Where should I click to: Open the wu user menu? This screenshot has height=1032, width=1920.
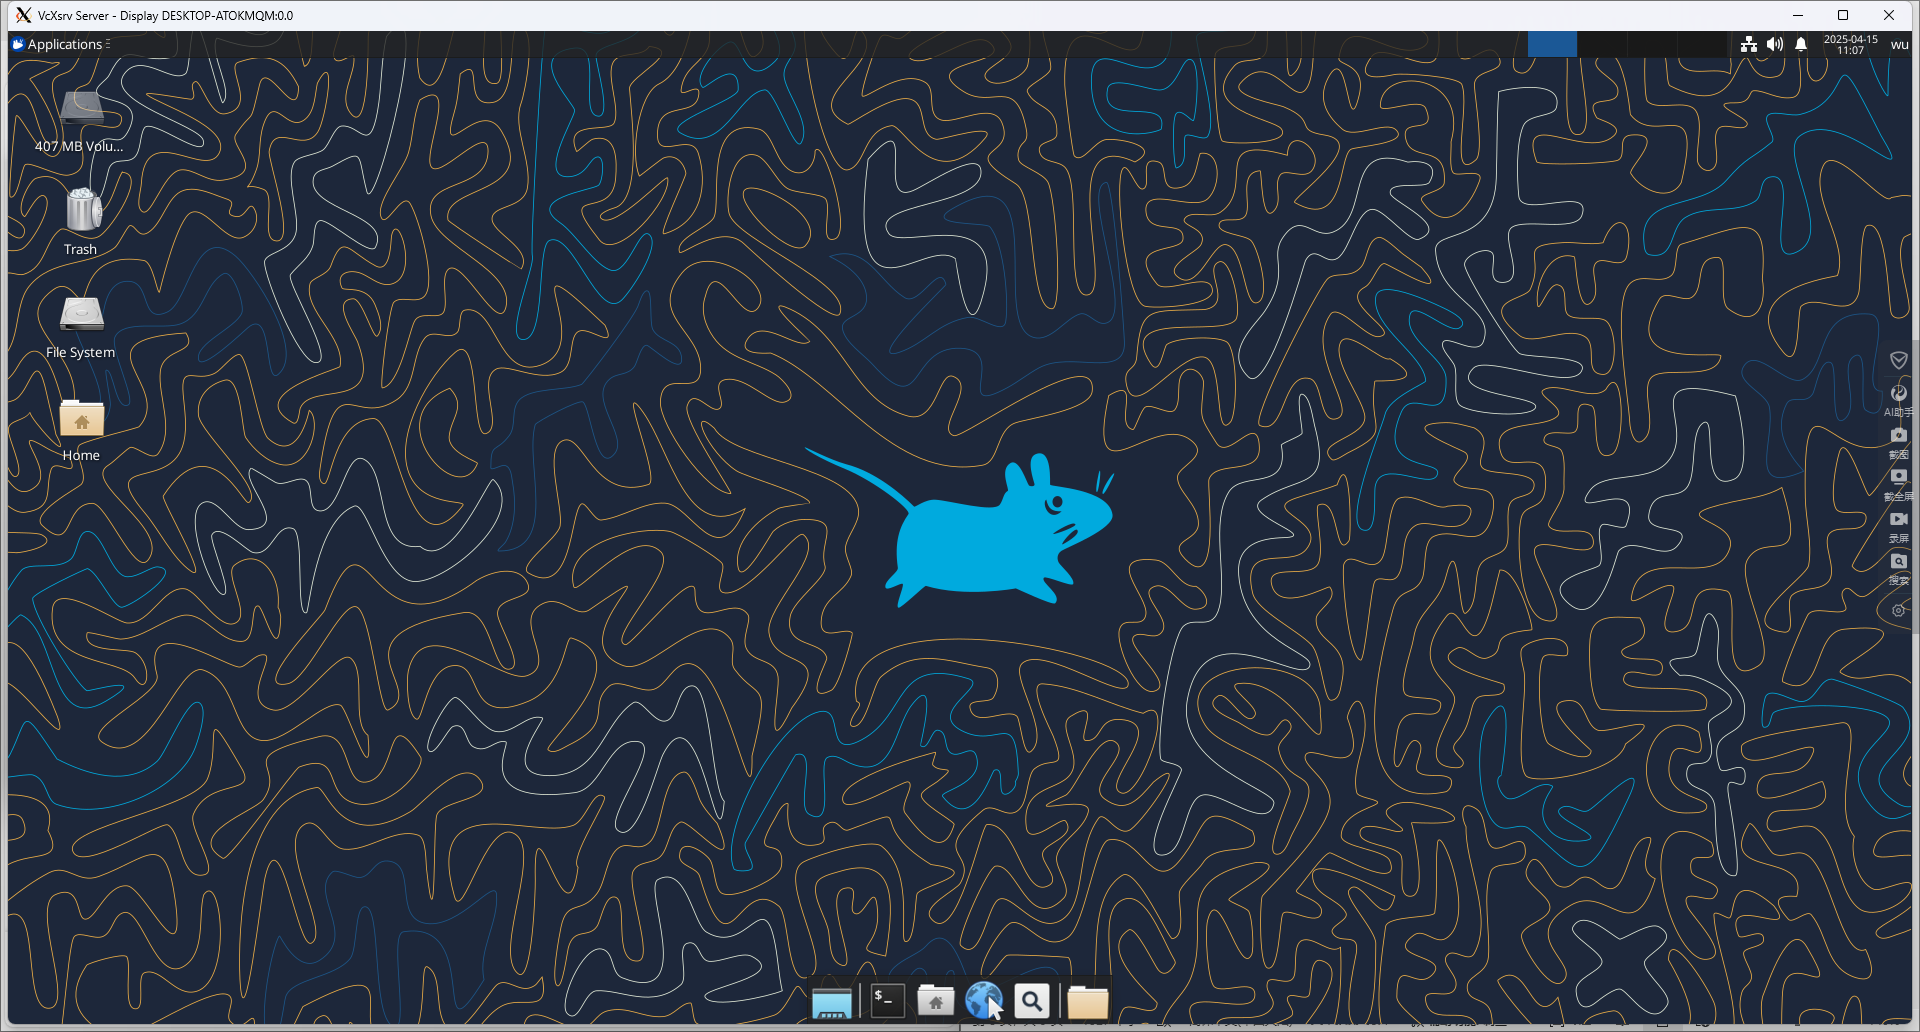pyautogui.click(x=1899, y=45)
